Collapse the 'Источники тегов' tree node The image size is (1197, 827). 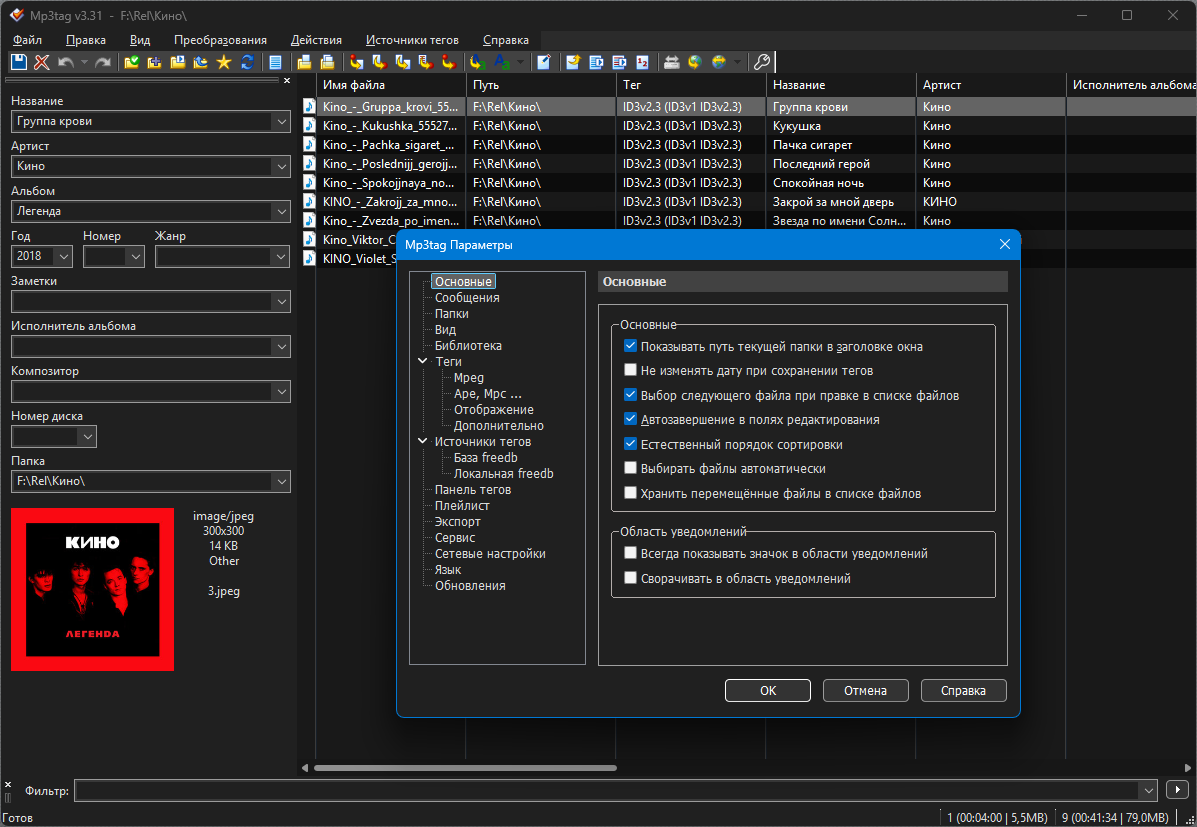tap(422, 441)
